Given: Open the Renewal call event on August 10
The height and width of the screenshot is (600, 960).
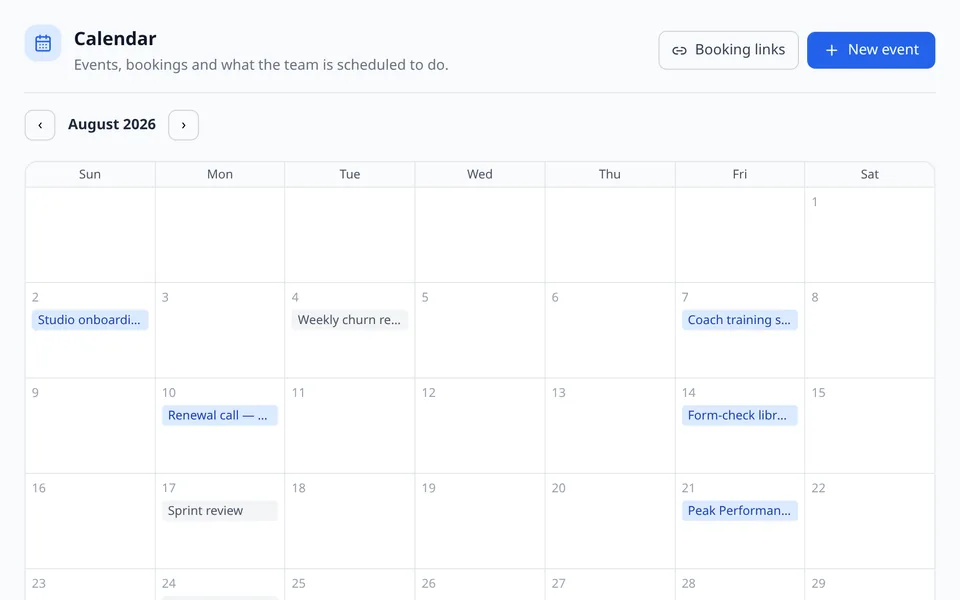Looking at the screenshot, I should click(220, 415).
